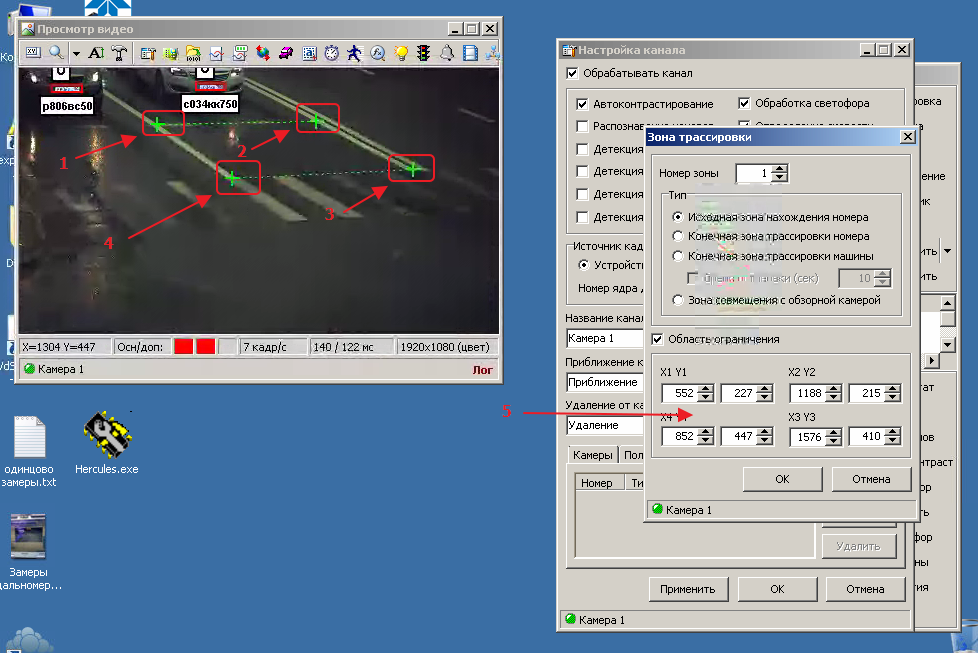Image resolution: width=978 pixels, height=653 pixels.
Task: Decrease the X1 coordinate value with spinner
Action: tap(705, 399)
